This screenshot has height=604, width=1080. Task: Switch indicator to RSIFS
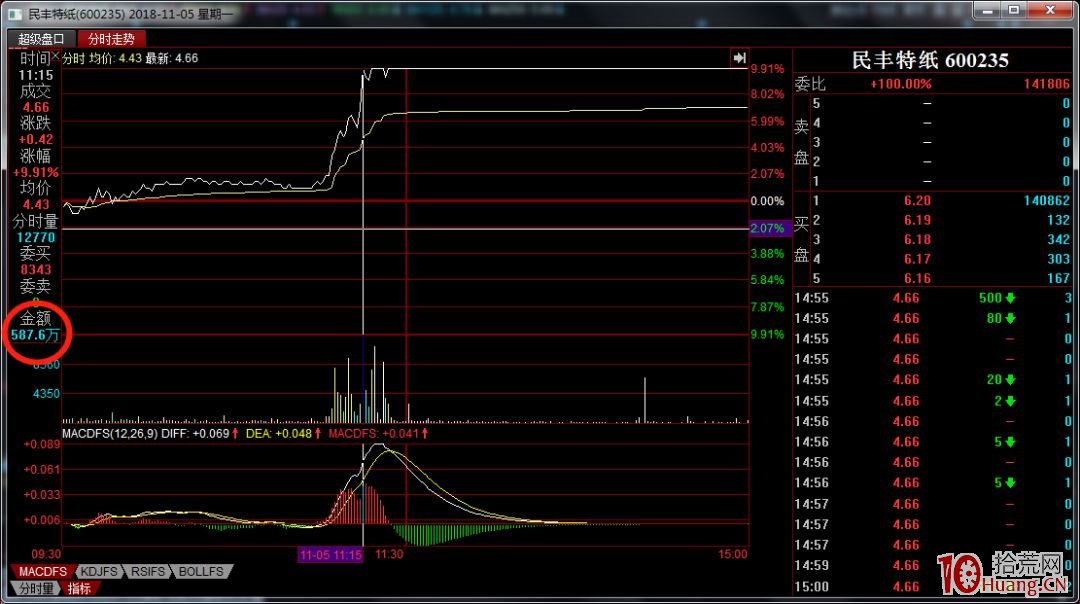pyautogui.click(x=147, y=572)
